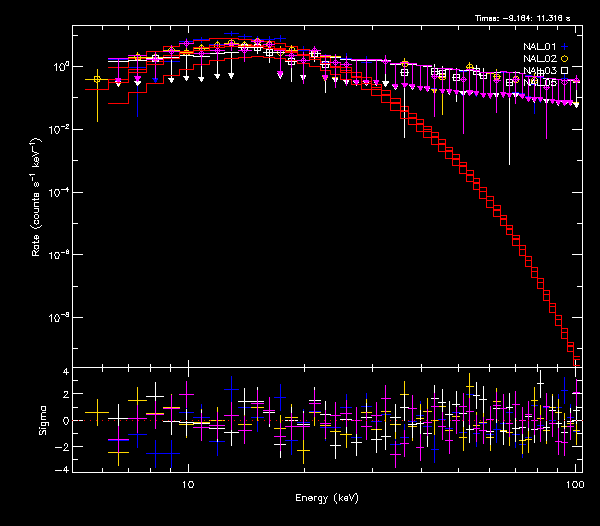Click the 4 tick label on Sigma axis
Image resolution: width=600 pixels, height=526 pixels.
click(65, 371)
